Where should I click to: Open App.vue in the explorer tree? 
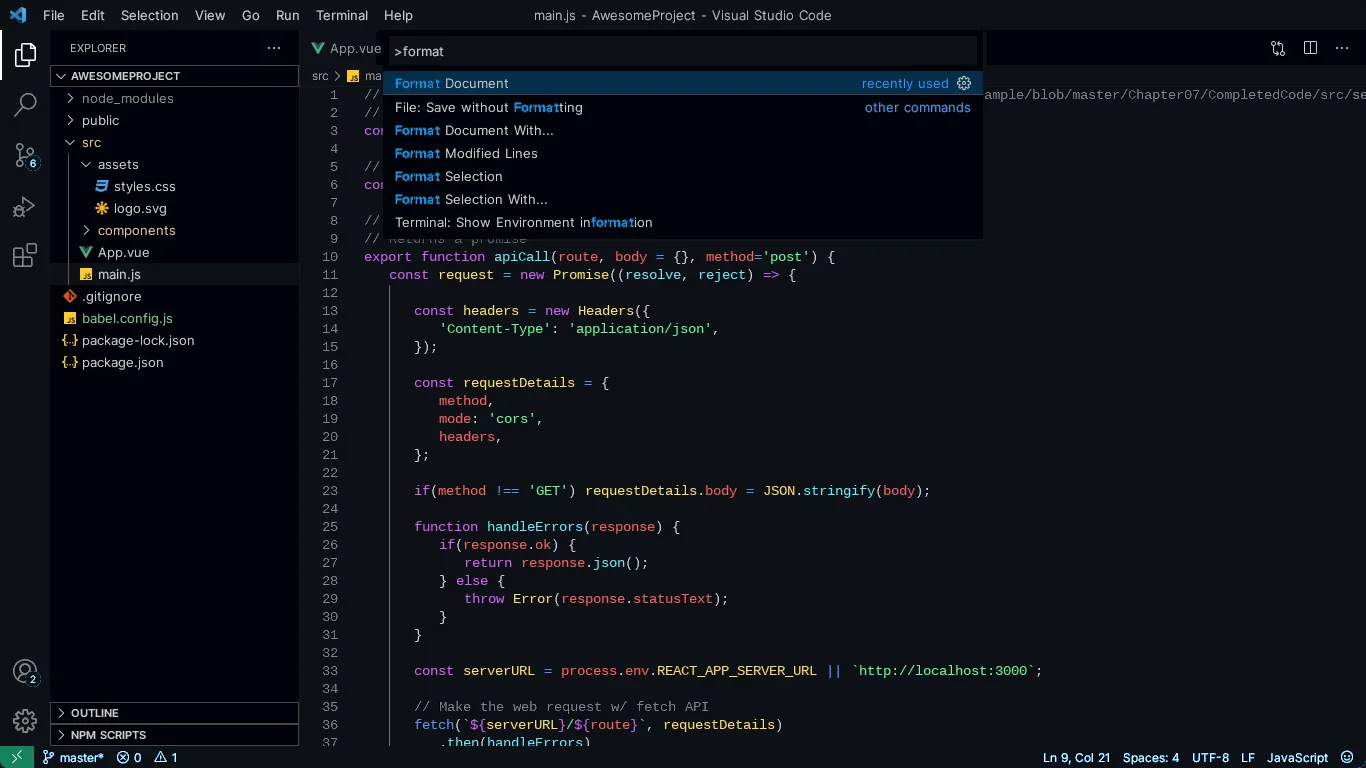tap(175, 252)
